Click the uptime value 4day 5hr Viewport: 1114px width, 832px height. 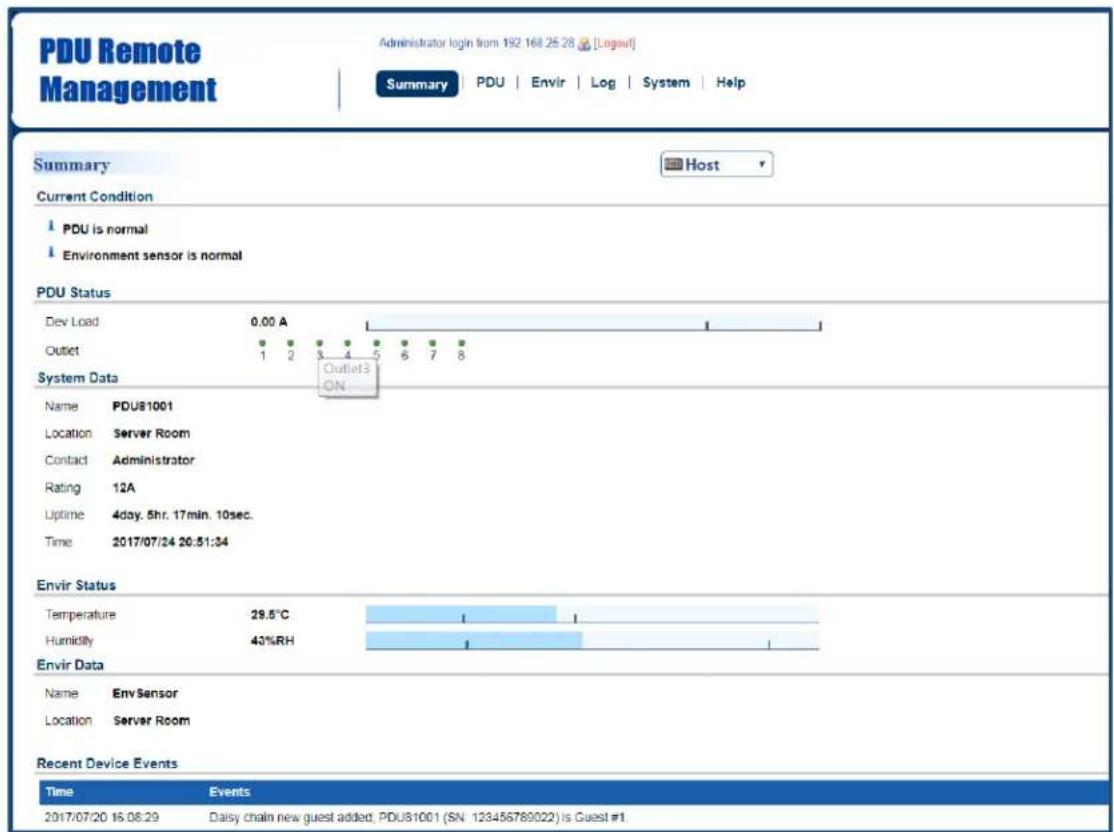(183, 514)
